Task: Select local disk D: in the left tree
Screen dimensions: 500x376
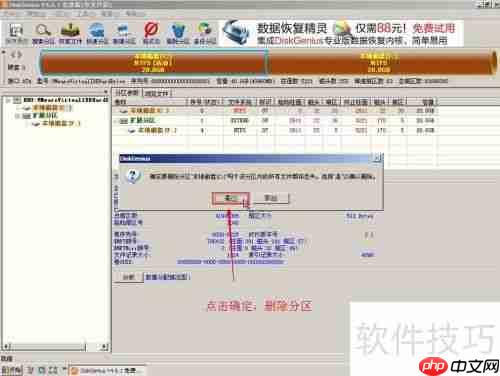Action: pos(61,124)
